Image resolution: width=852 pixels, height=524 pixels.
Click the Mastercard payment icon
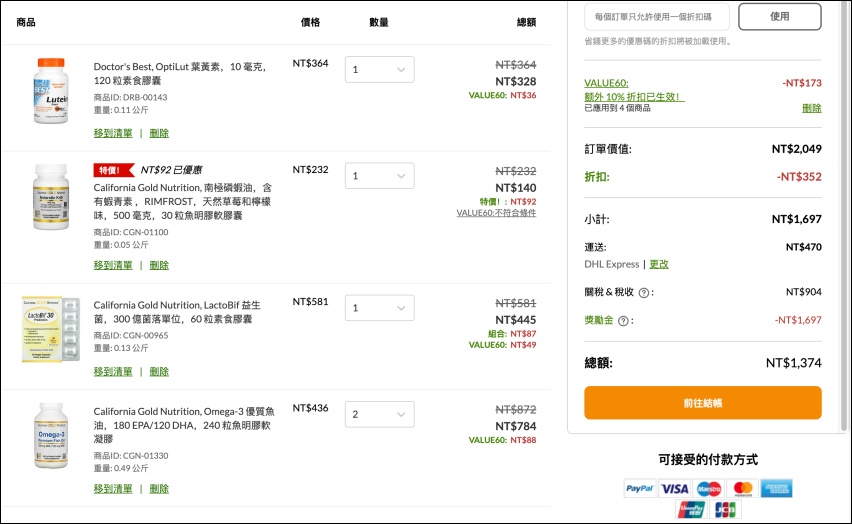[742, 488]
